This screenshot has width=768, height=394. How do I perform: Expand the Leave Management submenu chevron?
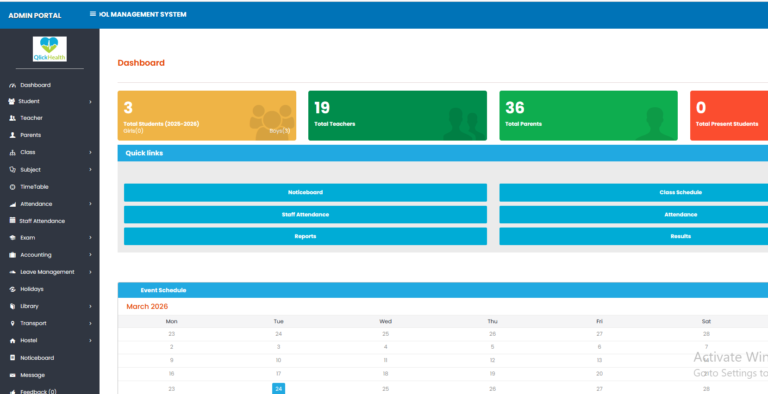tap(91, 272)
